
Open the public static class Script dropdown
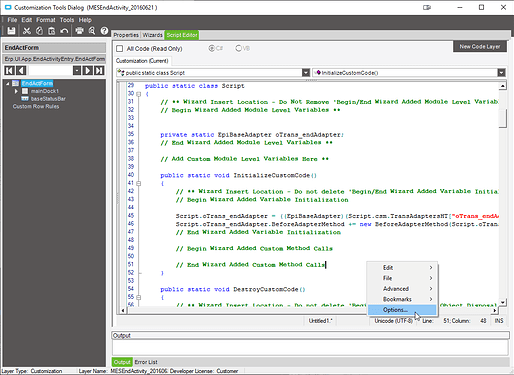[x=306, y=73]
